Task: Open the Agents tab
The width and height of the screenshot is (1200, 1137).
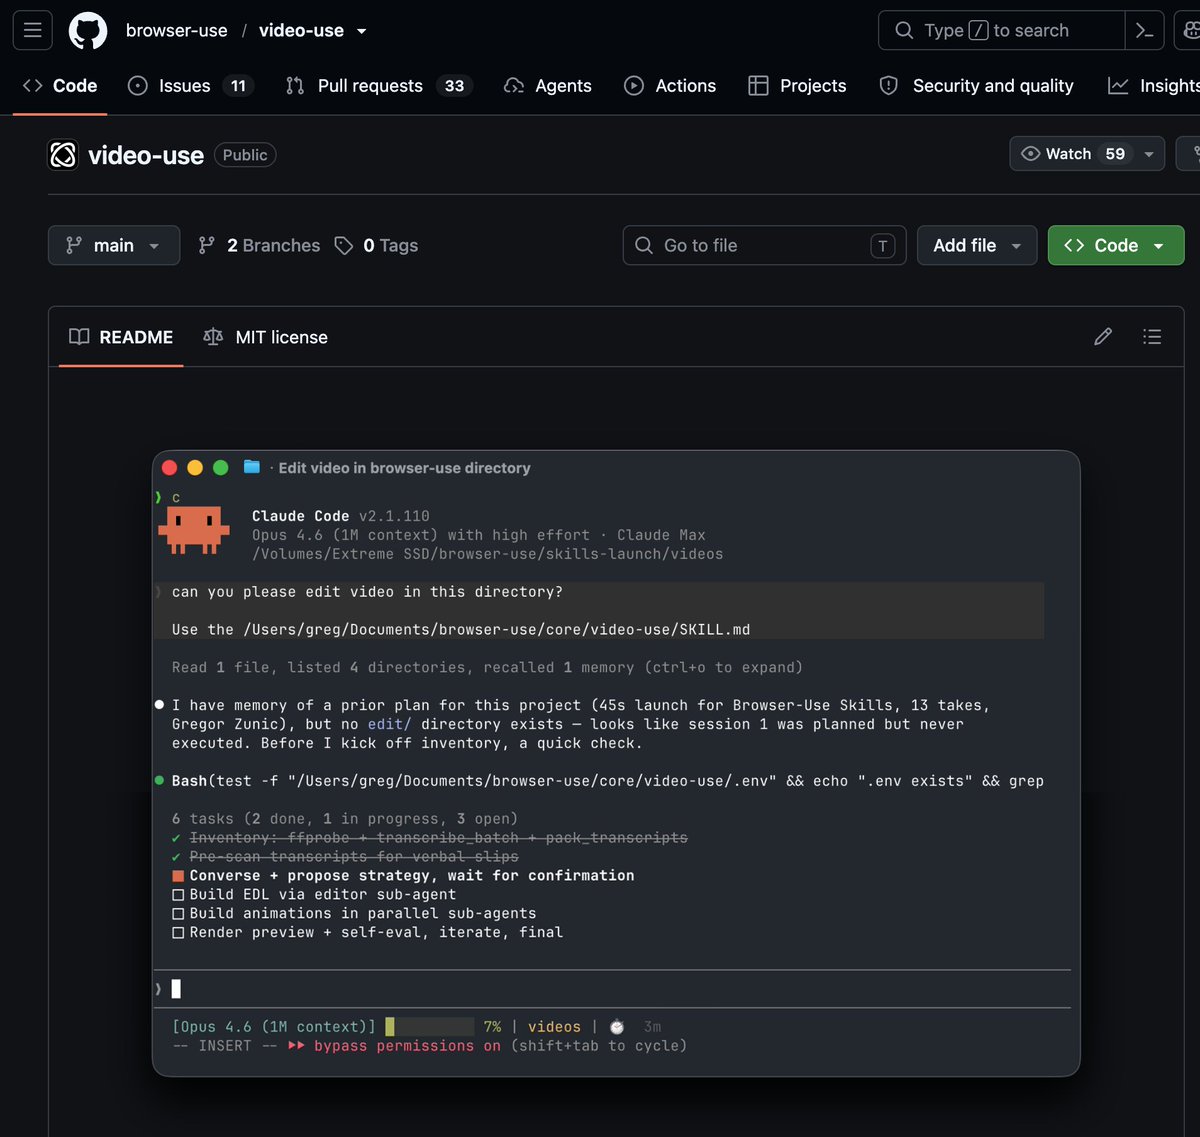Action: pyautogui.click(x=548, y=86)
